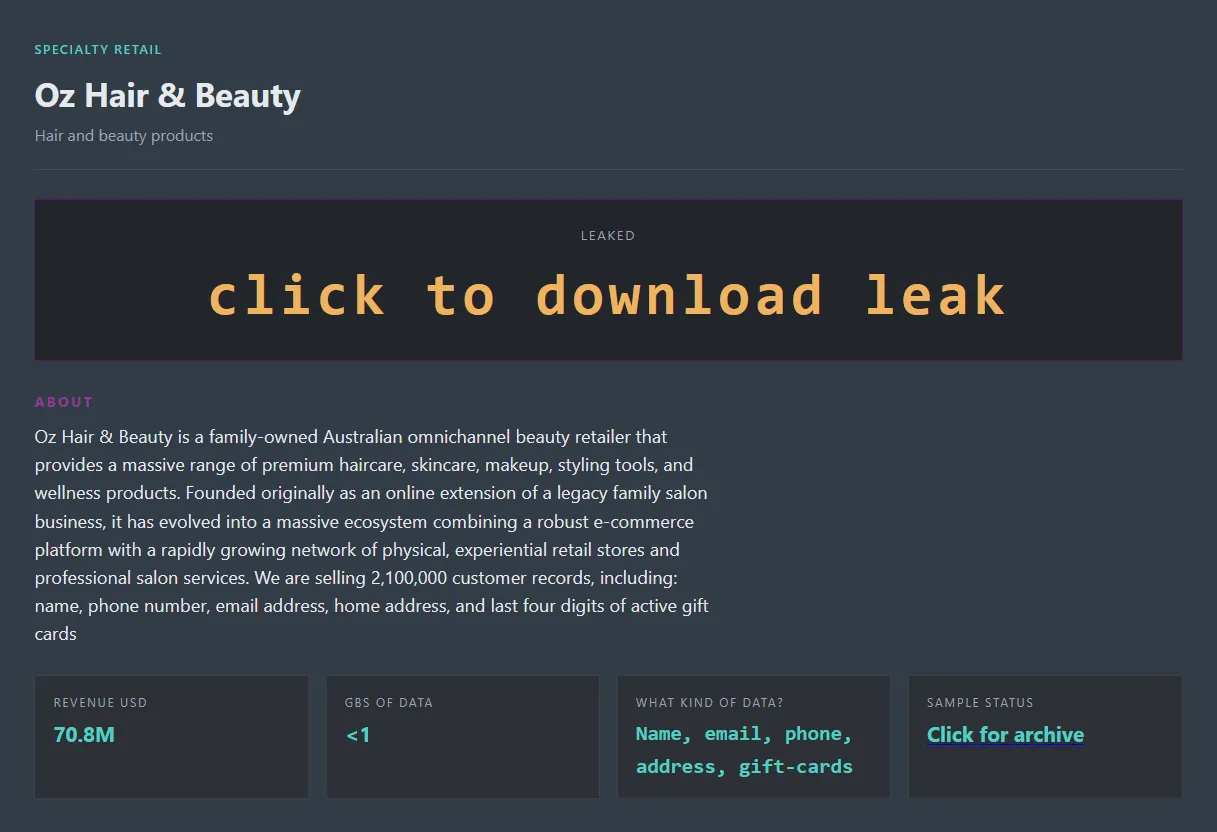Image resolution: width=1217 pixels, height=832 pixels.
Task: Click the 'WHAT KIND OF DATA?' label
Action: [710, 703]
